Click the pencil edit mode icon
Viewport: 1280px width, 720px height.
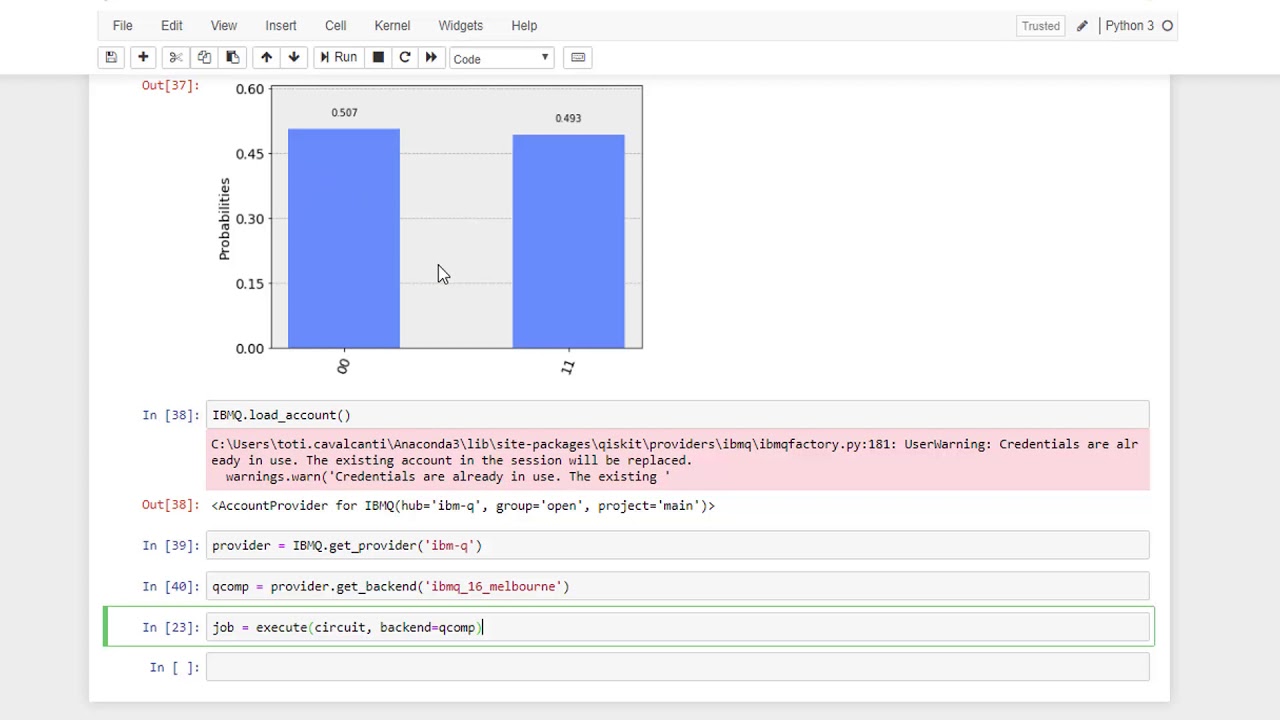[x=1082, y=26]
